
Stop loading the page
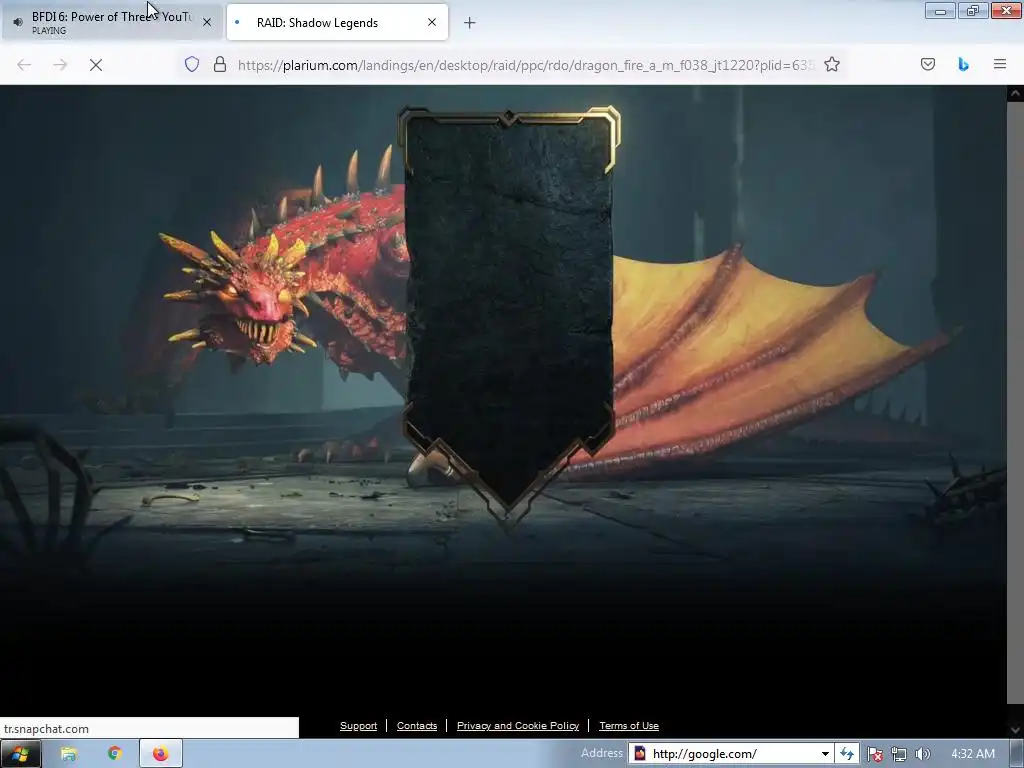96,65
